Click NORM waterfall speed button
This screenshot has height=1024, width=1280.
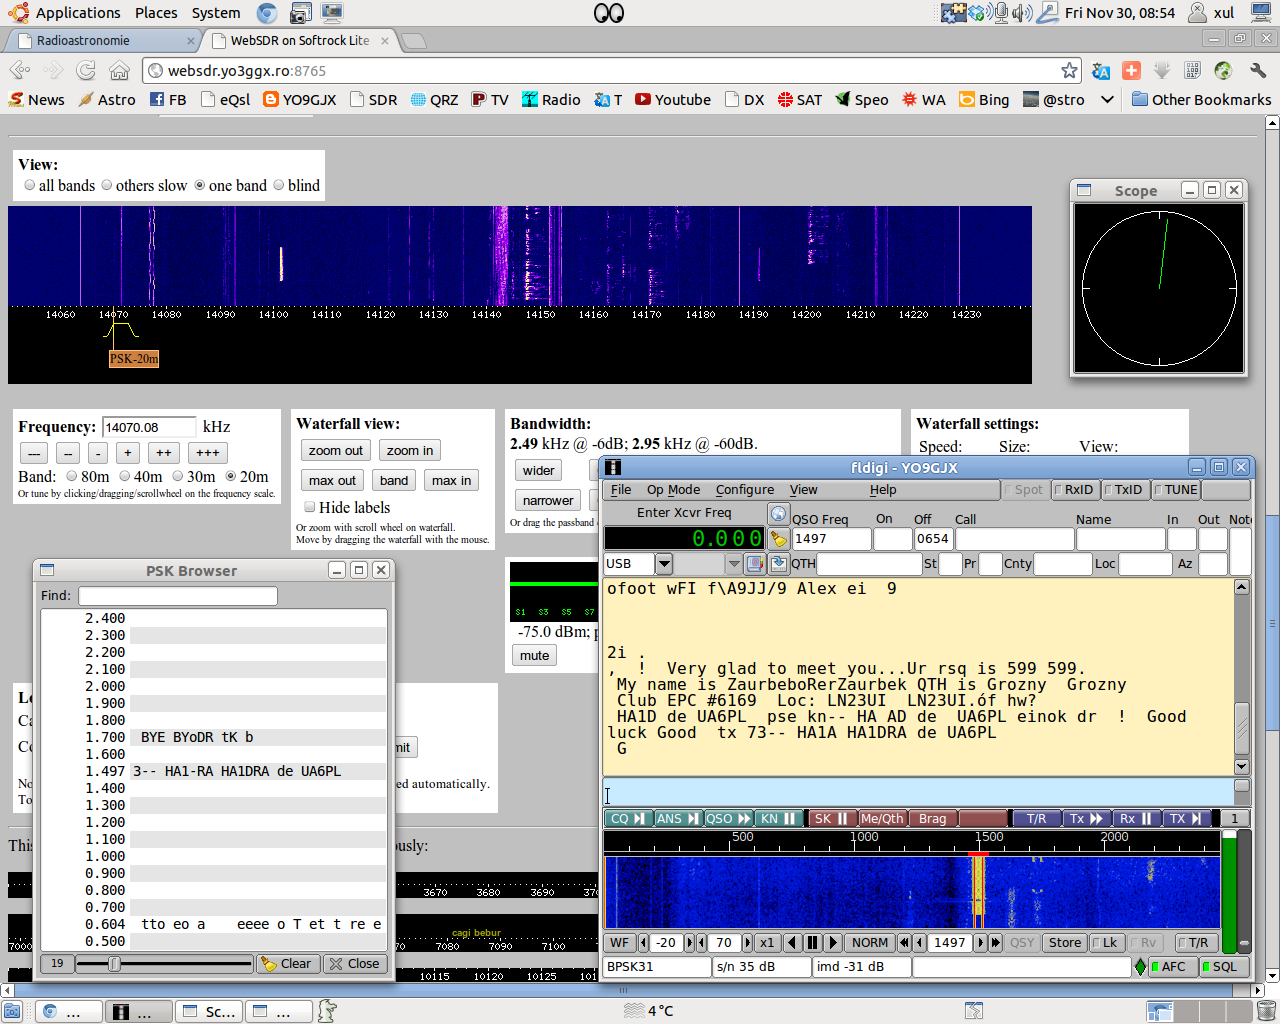(870, 942)
